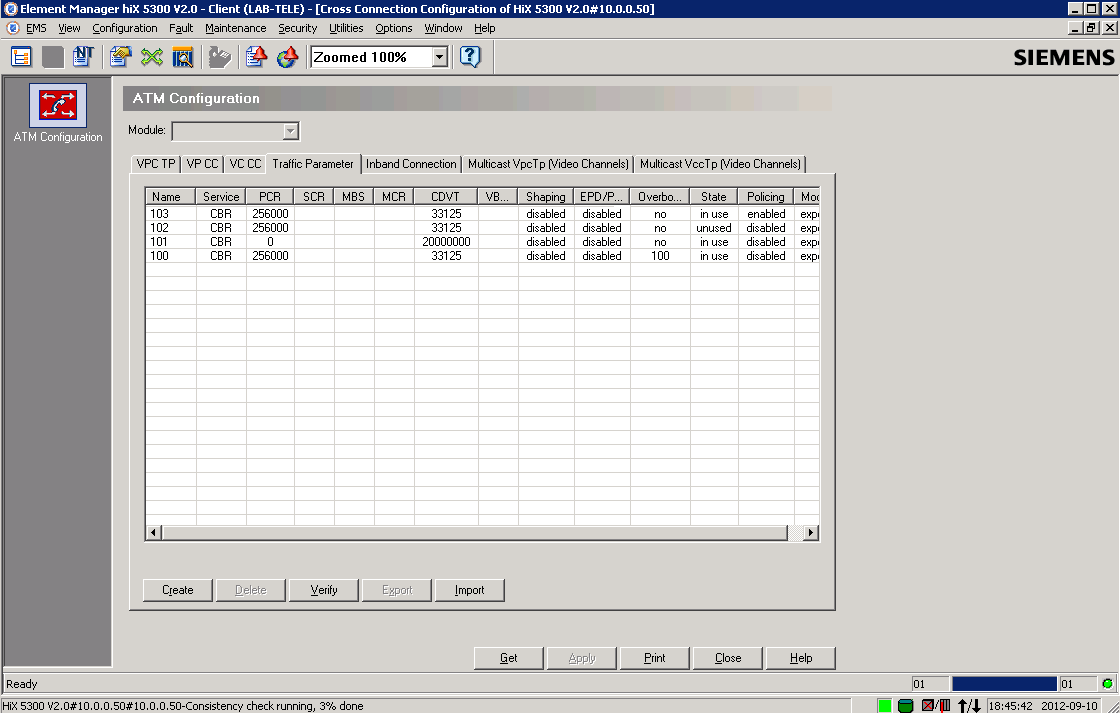This screenshot has width=1120, height=713.
Task: Click the State column header
Action: point(714,196)
